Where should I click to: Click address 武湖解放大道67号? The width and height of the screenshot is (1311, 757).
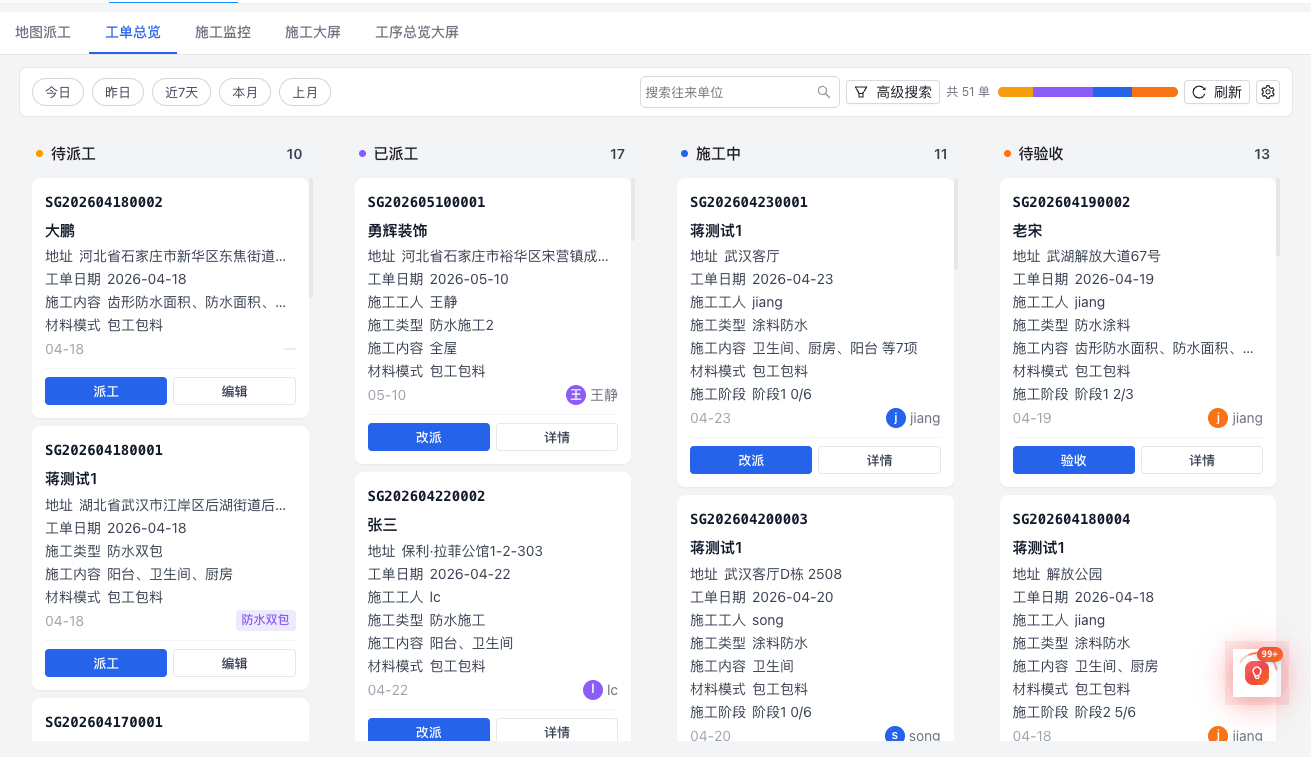tap(1104, 256)
